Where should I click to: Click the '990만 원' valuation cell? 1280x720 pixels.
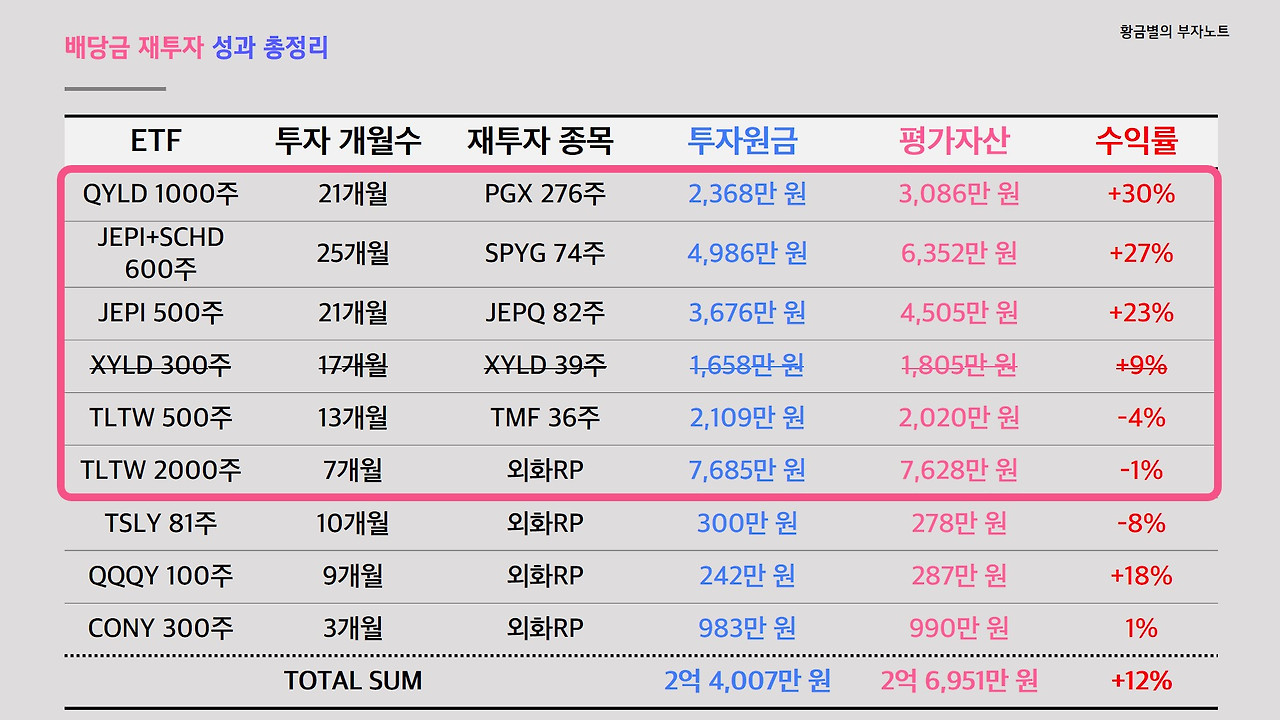959,629
